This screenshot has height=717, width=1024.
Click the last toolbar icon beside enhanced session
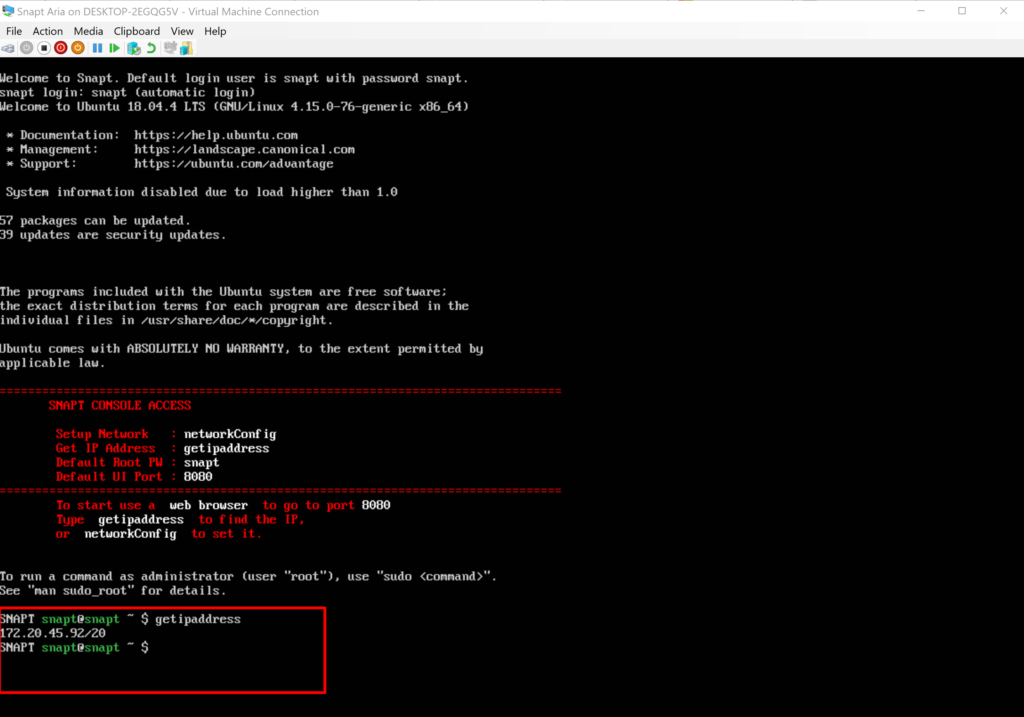pyautogui.click(x=187, y=48)
